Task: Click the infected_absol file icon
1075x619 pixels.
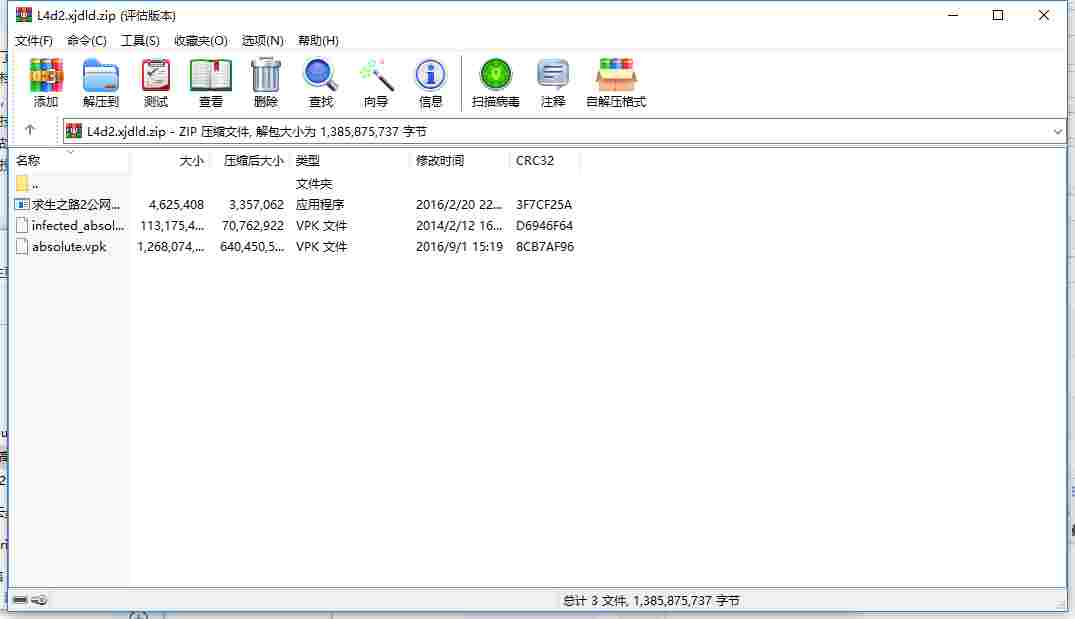Action: 22,226
